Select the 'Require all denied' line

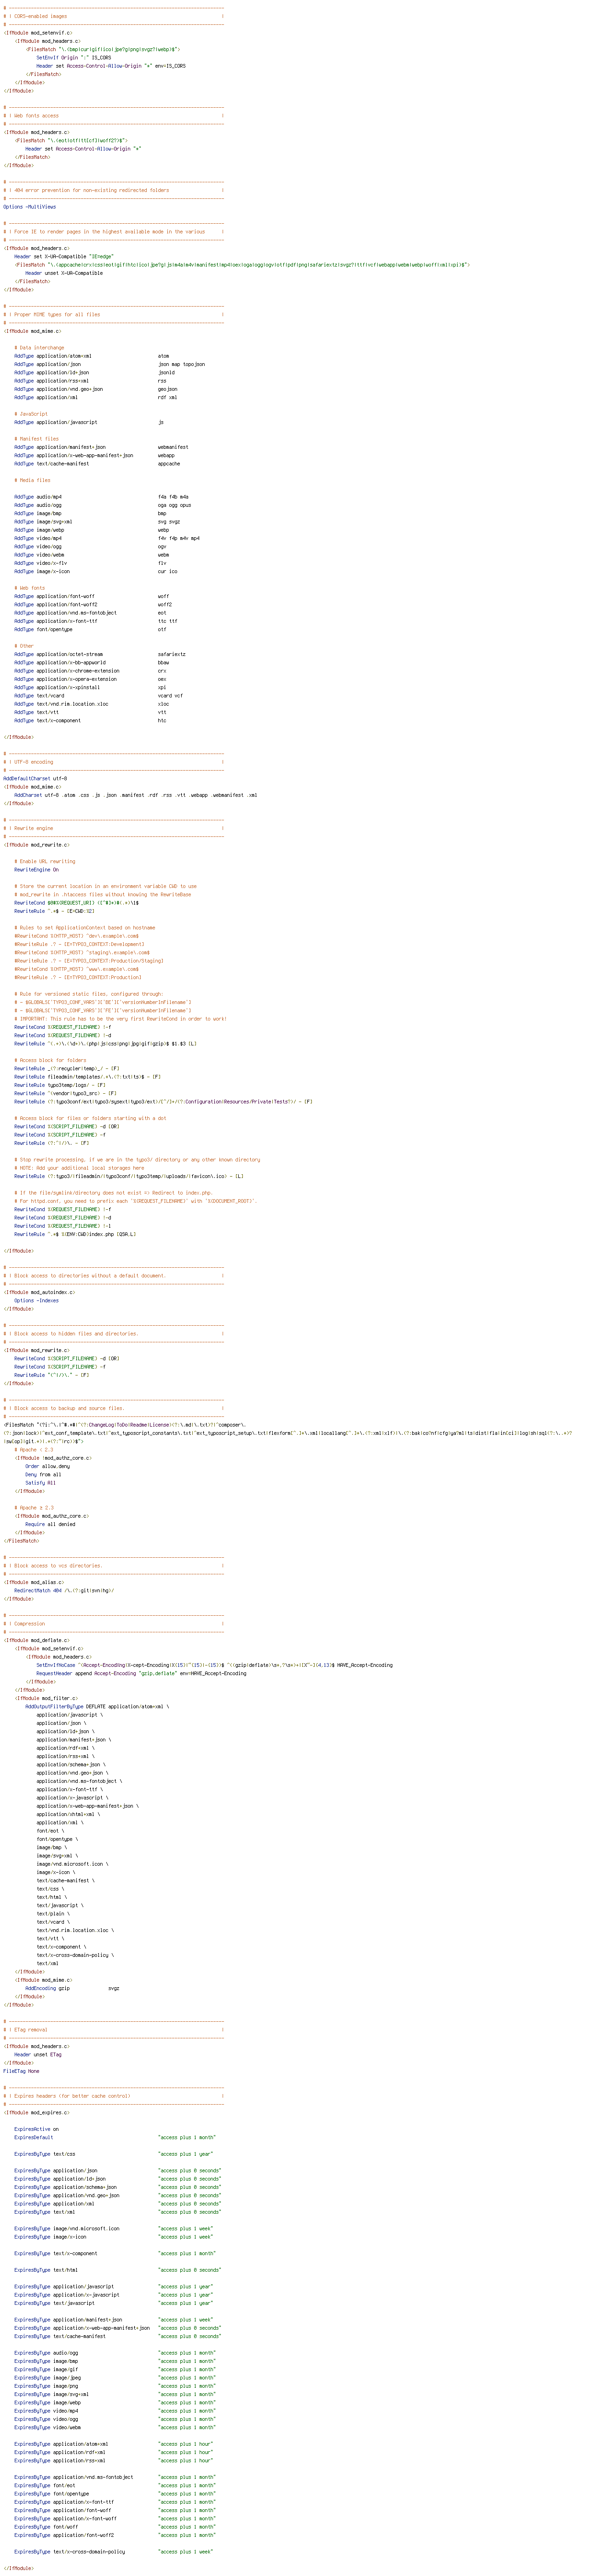pos(50,1524)
